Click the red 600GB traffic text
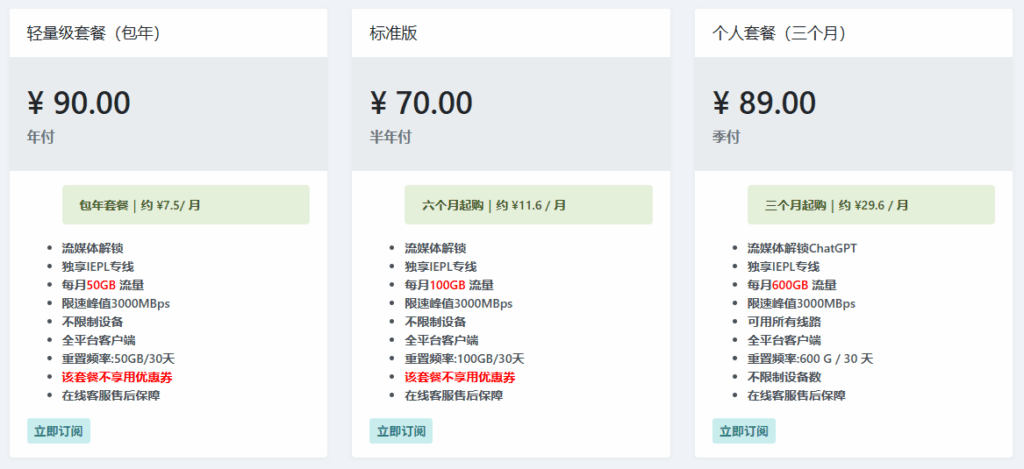 [790, 285]
